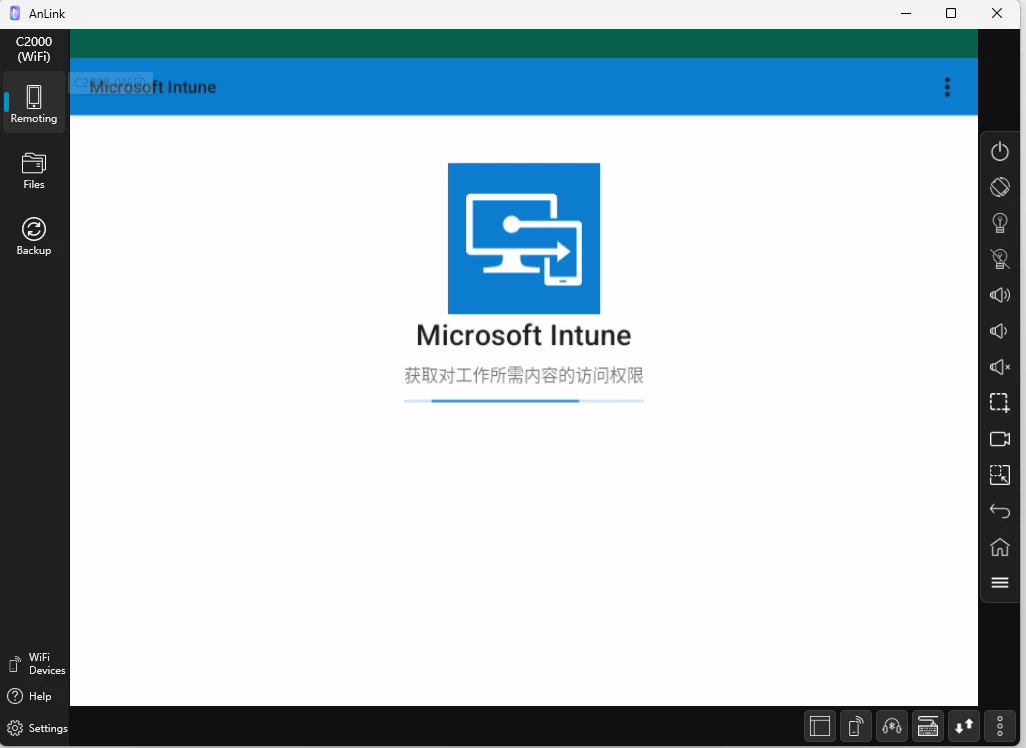Click the AnLink app icon in title bar
The image size is (1026, 748).
tap(15, 13)
